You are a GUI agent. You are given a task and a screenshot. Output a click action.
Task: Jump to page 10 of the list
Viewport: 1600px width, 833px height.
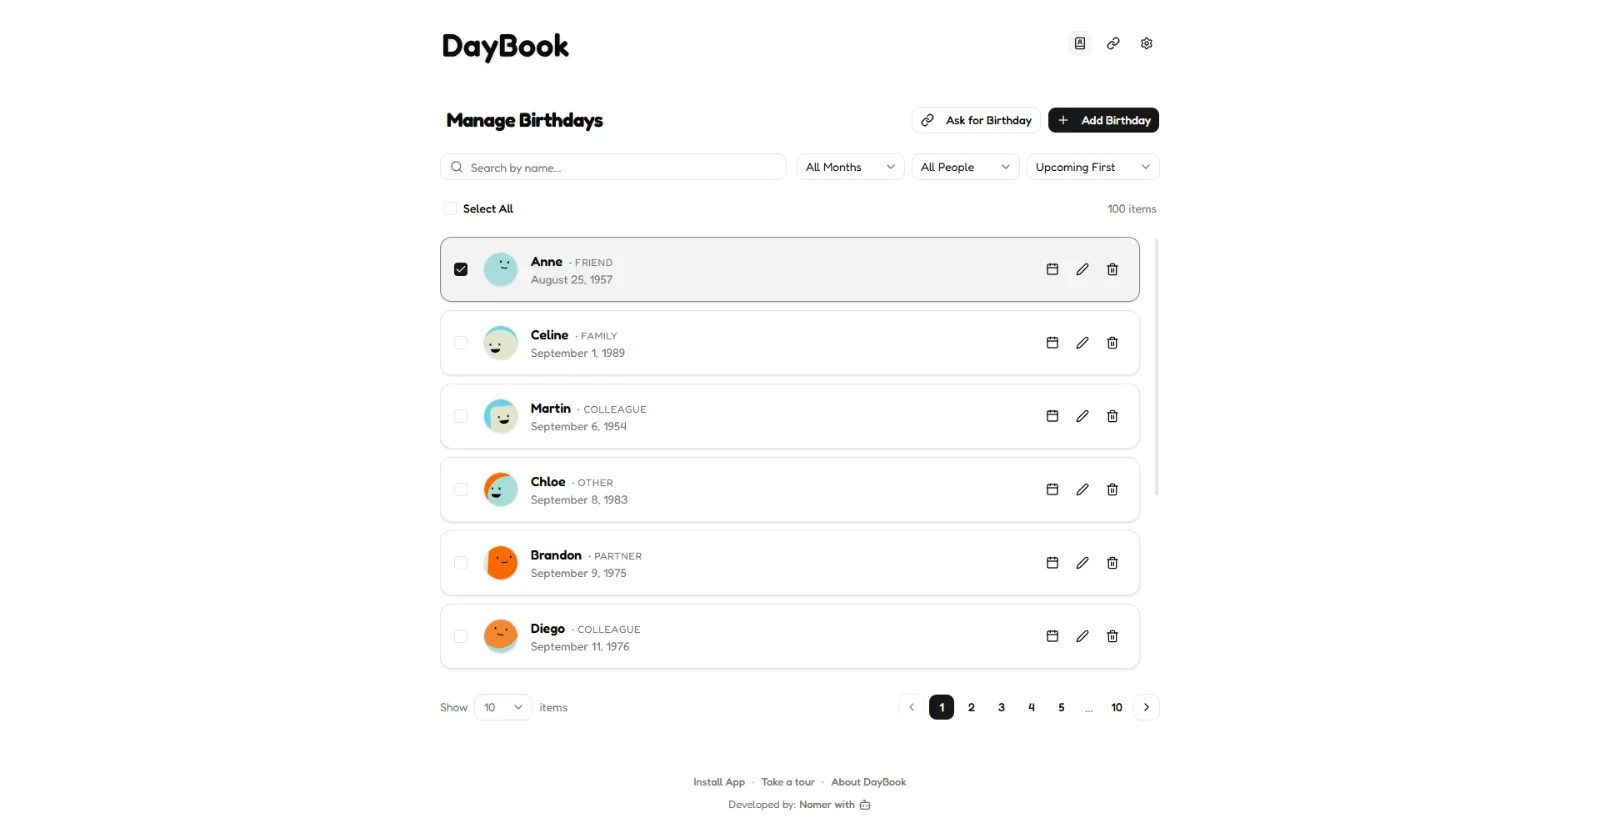1117,707
